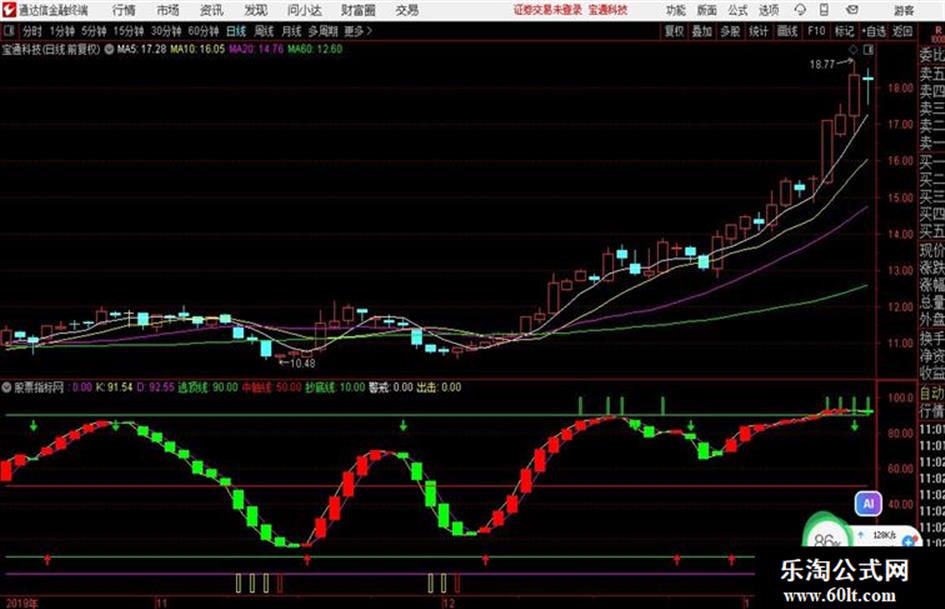Switch to 5分钟 timeframe
The height and width of the screenshot is (609, 945).
tap(93, 31)
